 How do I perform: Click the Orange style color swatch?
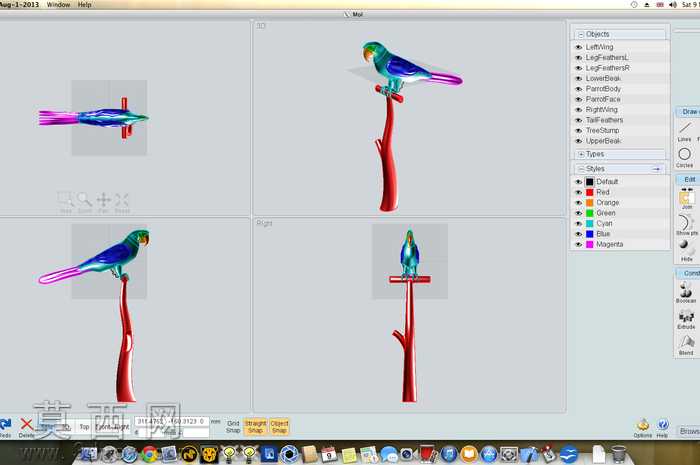590,203
